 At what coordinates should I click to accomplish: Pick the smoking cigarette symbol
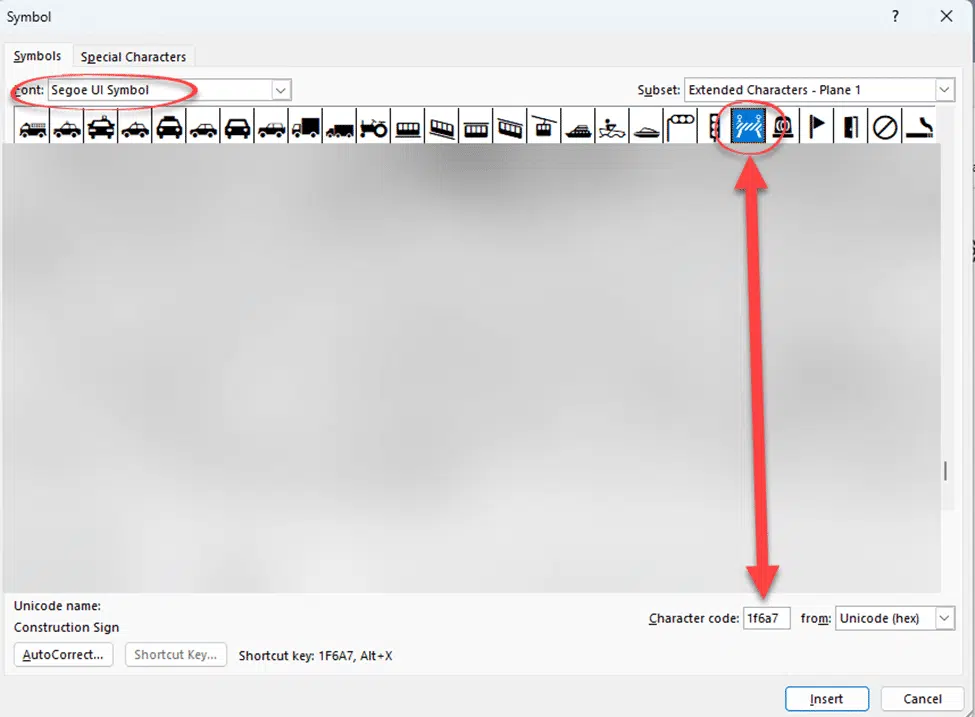coord(919,126)
